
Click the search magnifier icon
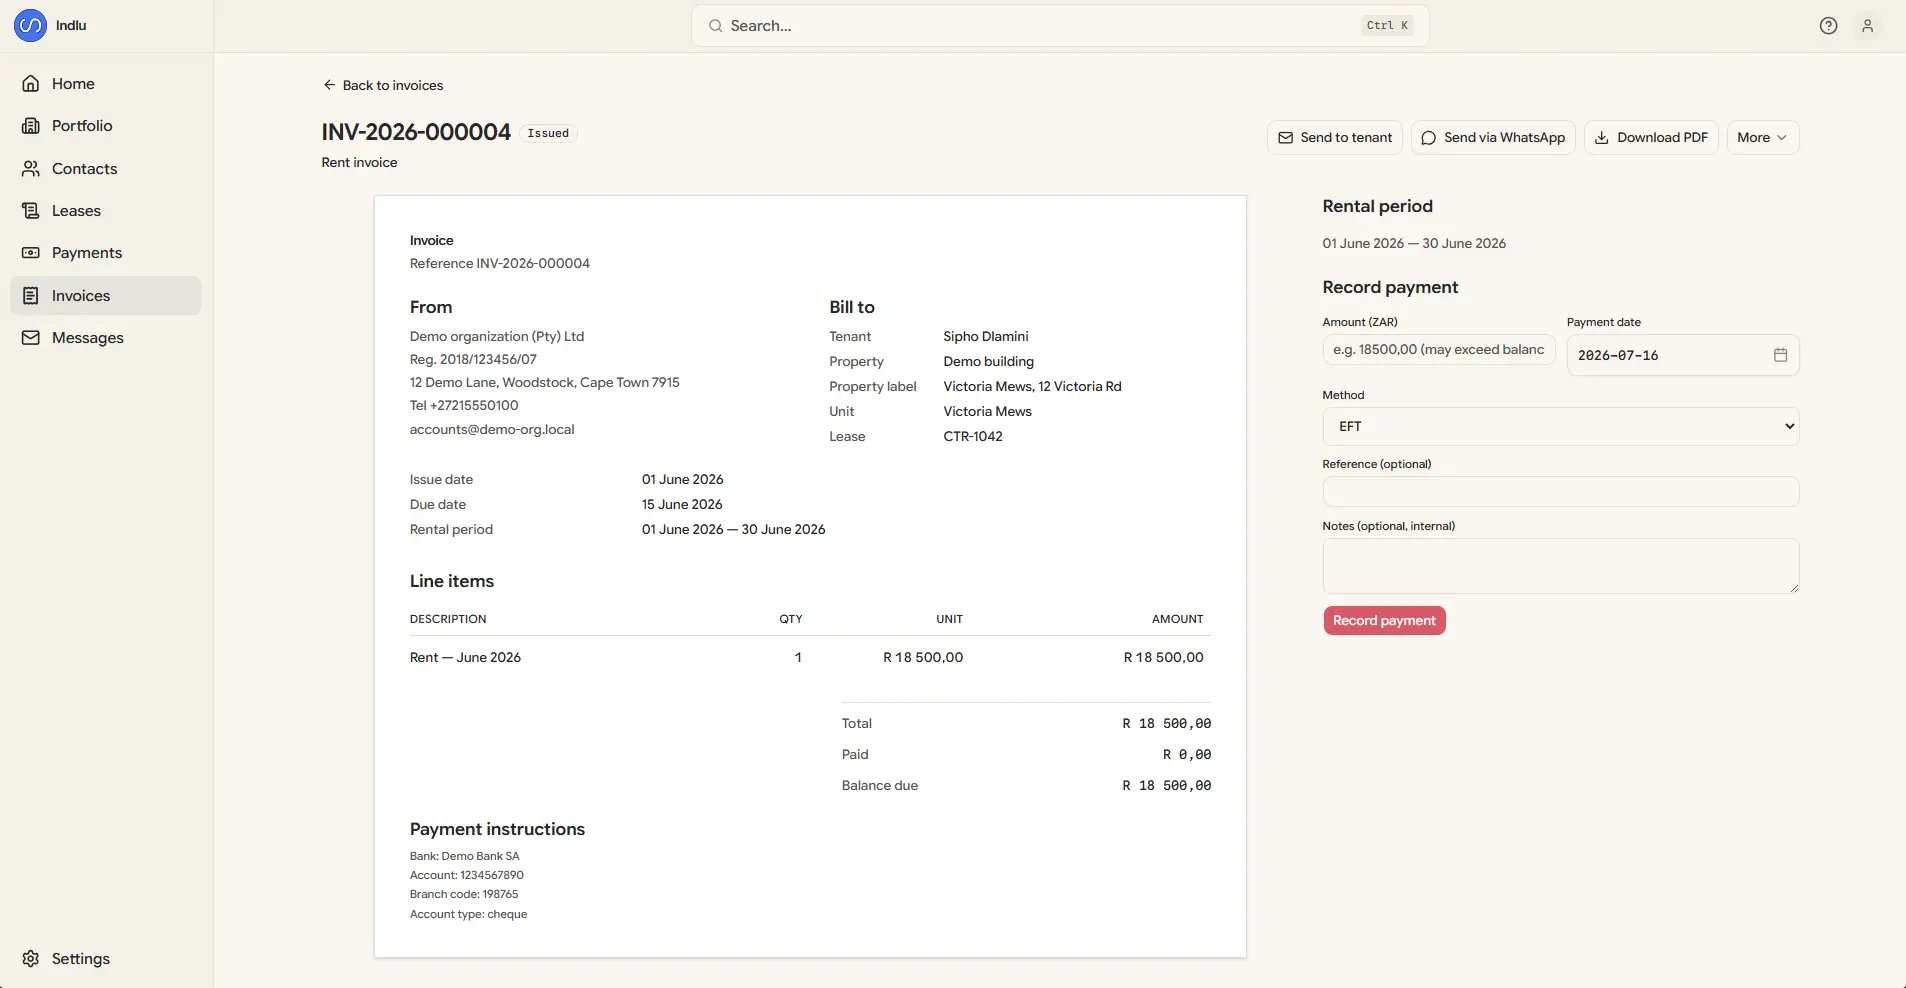click(715, 26)
